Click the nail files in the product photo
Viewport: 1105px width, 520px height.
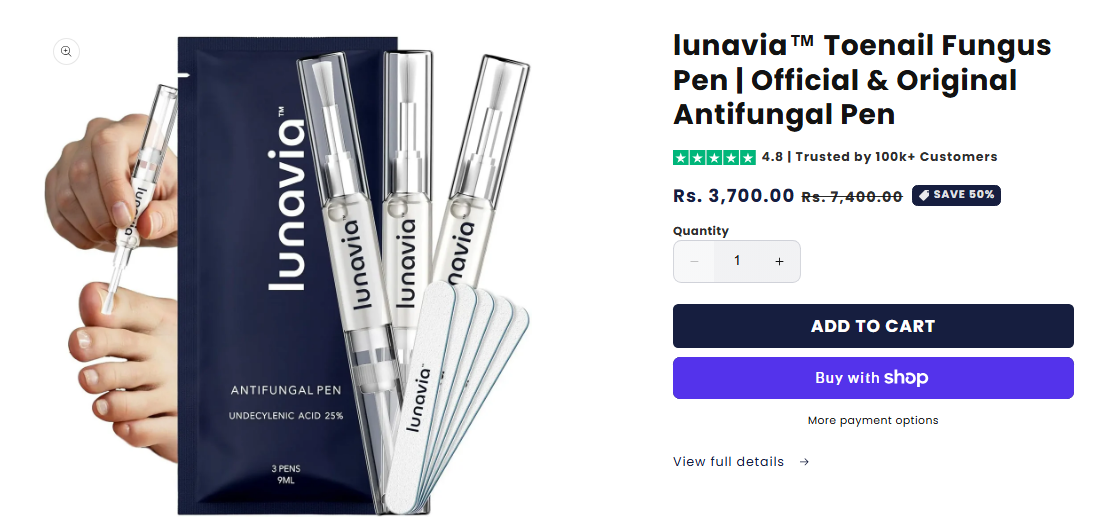click(456, 395)
